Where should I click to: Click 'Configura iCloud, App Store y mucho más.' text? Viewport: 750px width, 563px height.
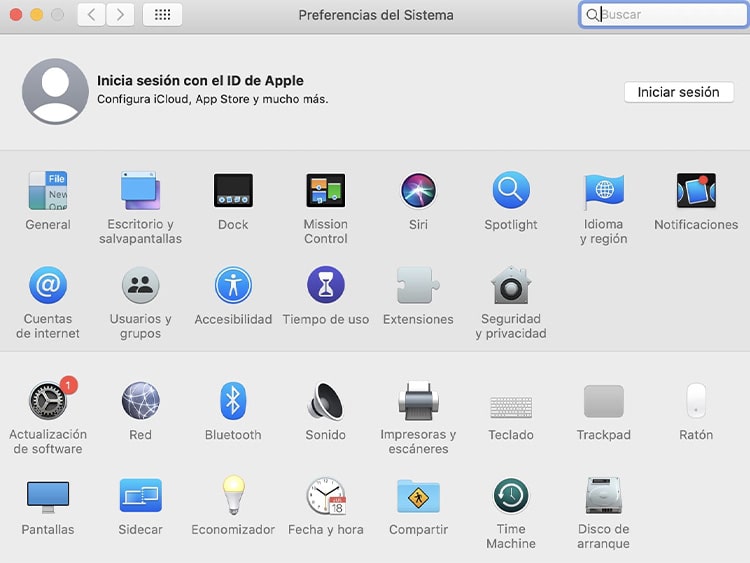pos(212,99)
